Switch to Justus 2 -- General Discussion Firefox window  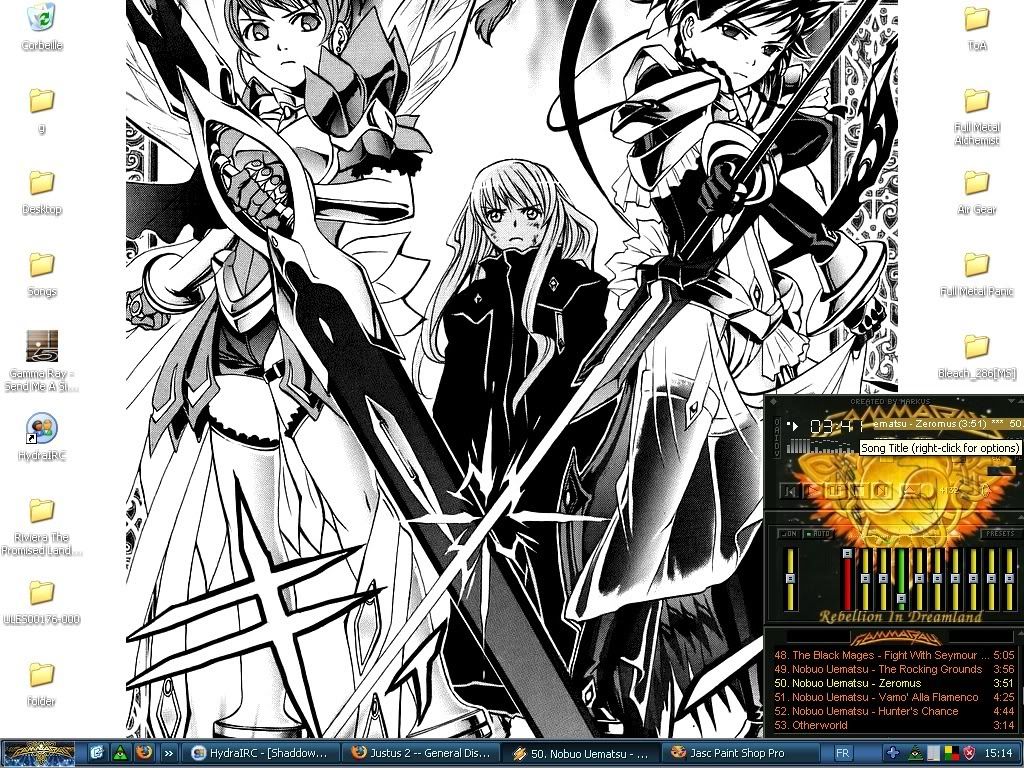click(x=421, y=753)
